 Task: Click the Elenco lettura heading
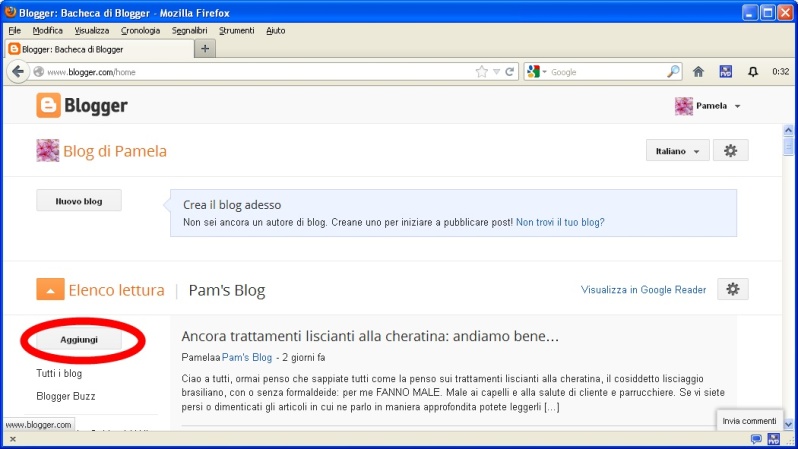[117, 290]
